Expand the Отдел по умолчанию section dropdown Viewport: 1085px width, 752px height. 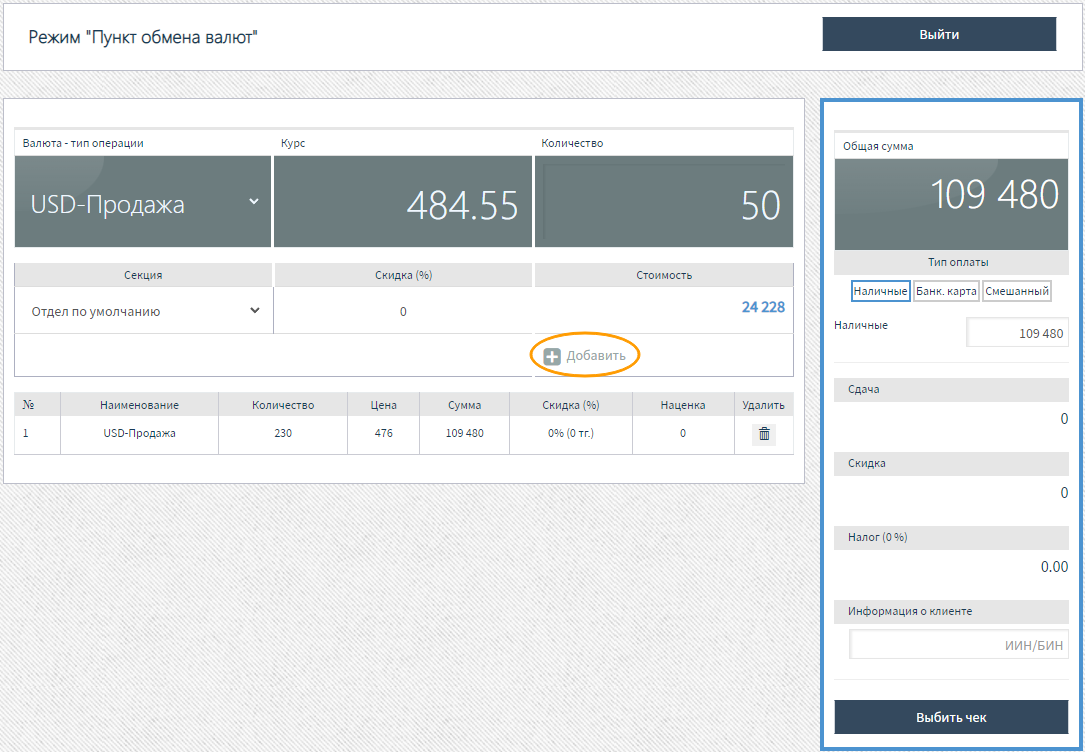click(x=144, y=311)
